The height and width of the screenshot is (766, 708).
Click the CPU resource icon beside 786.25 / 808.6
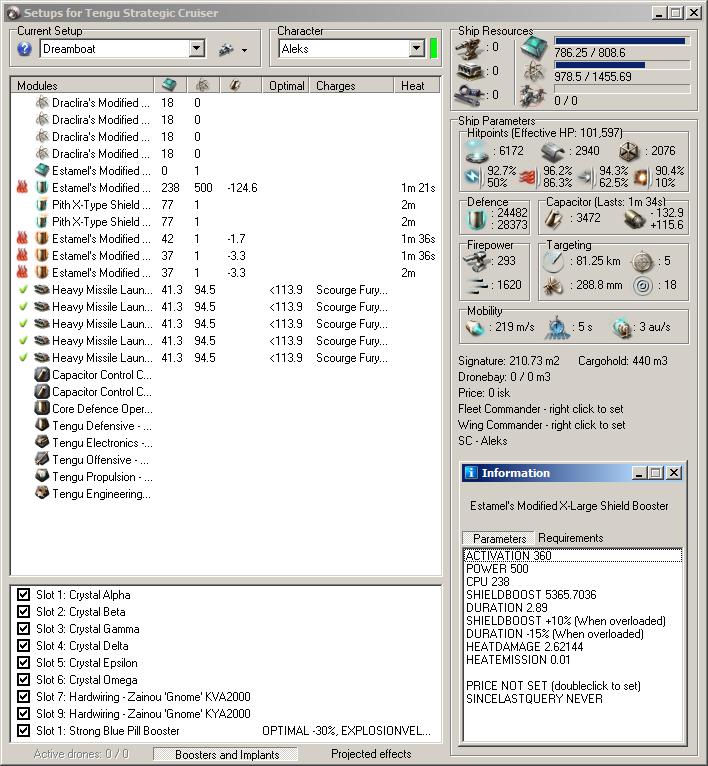[x=535, y=48]
